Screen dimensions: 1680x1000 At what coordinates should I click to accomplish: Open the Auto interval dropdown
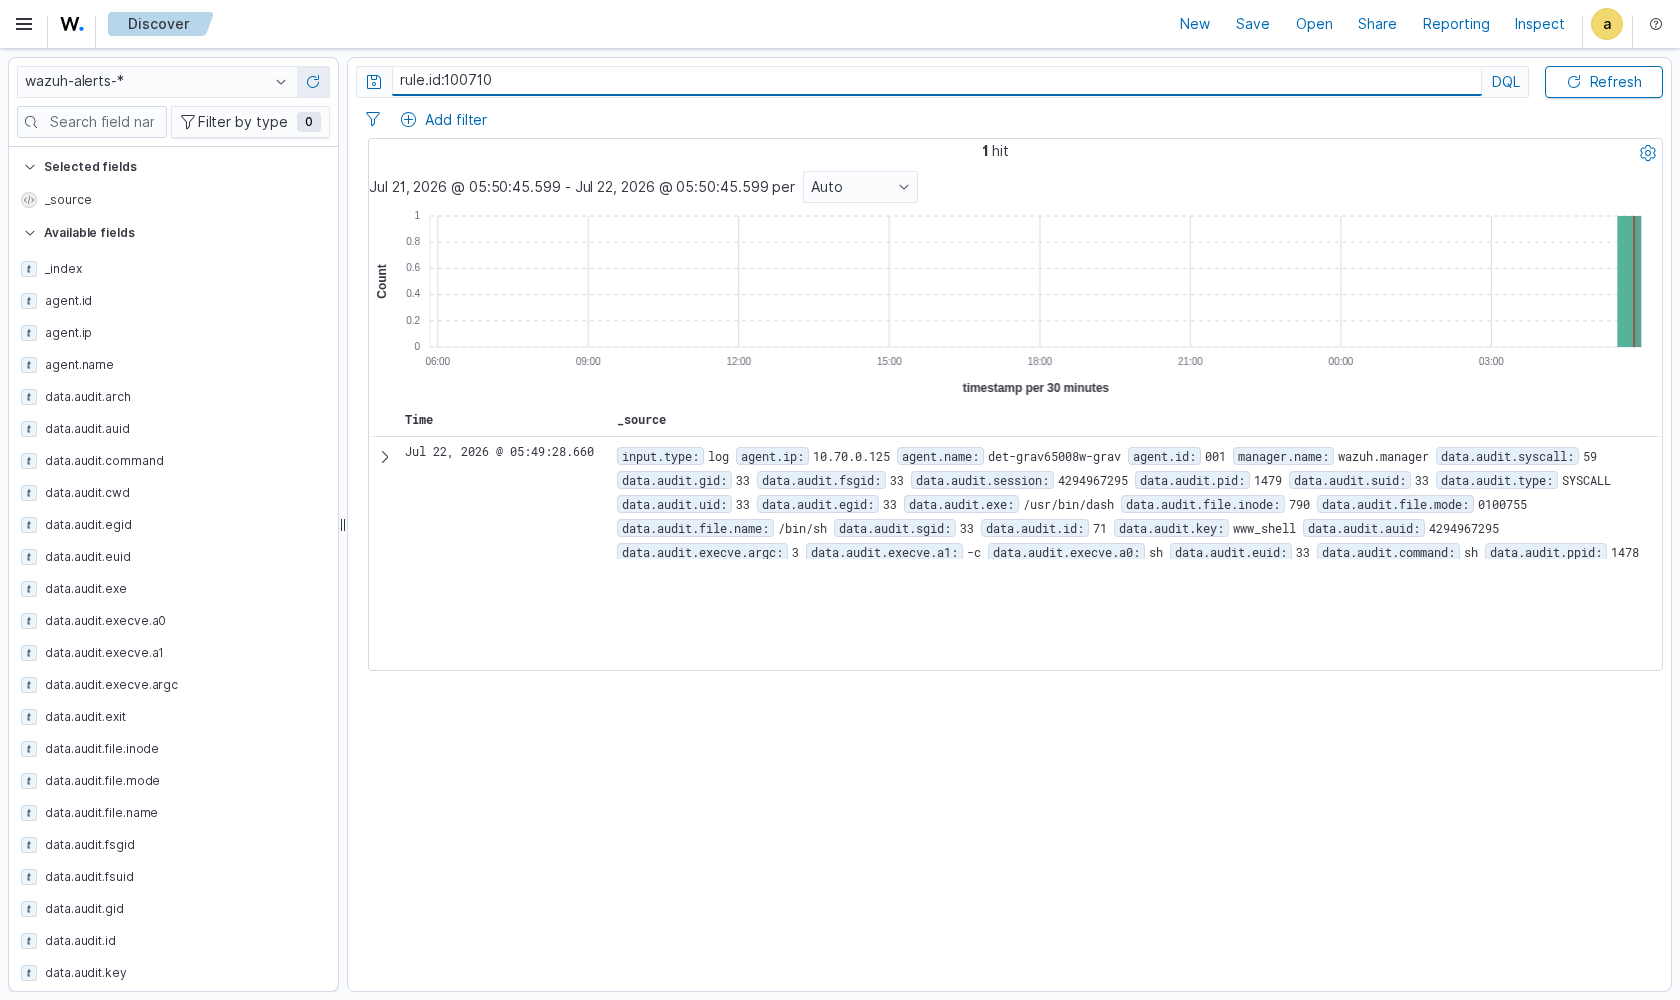point(860,187)
